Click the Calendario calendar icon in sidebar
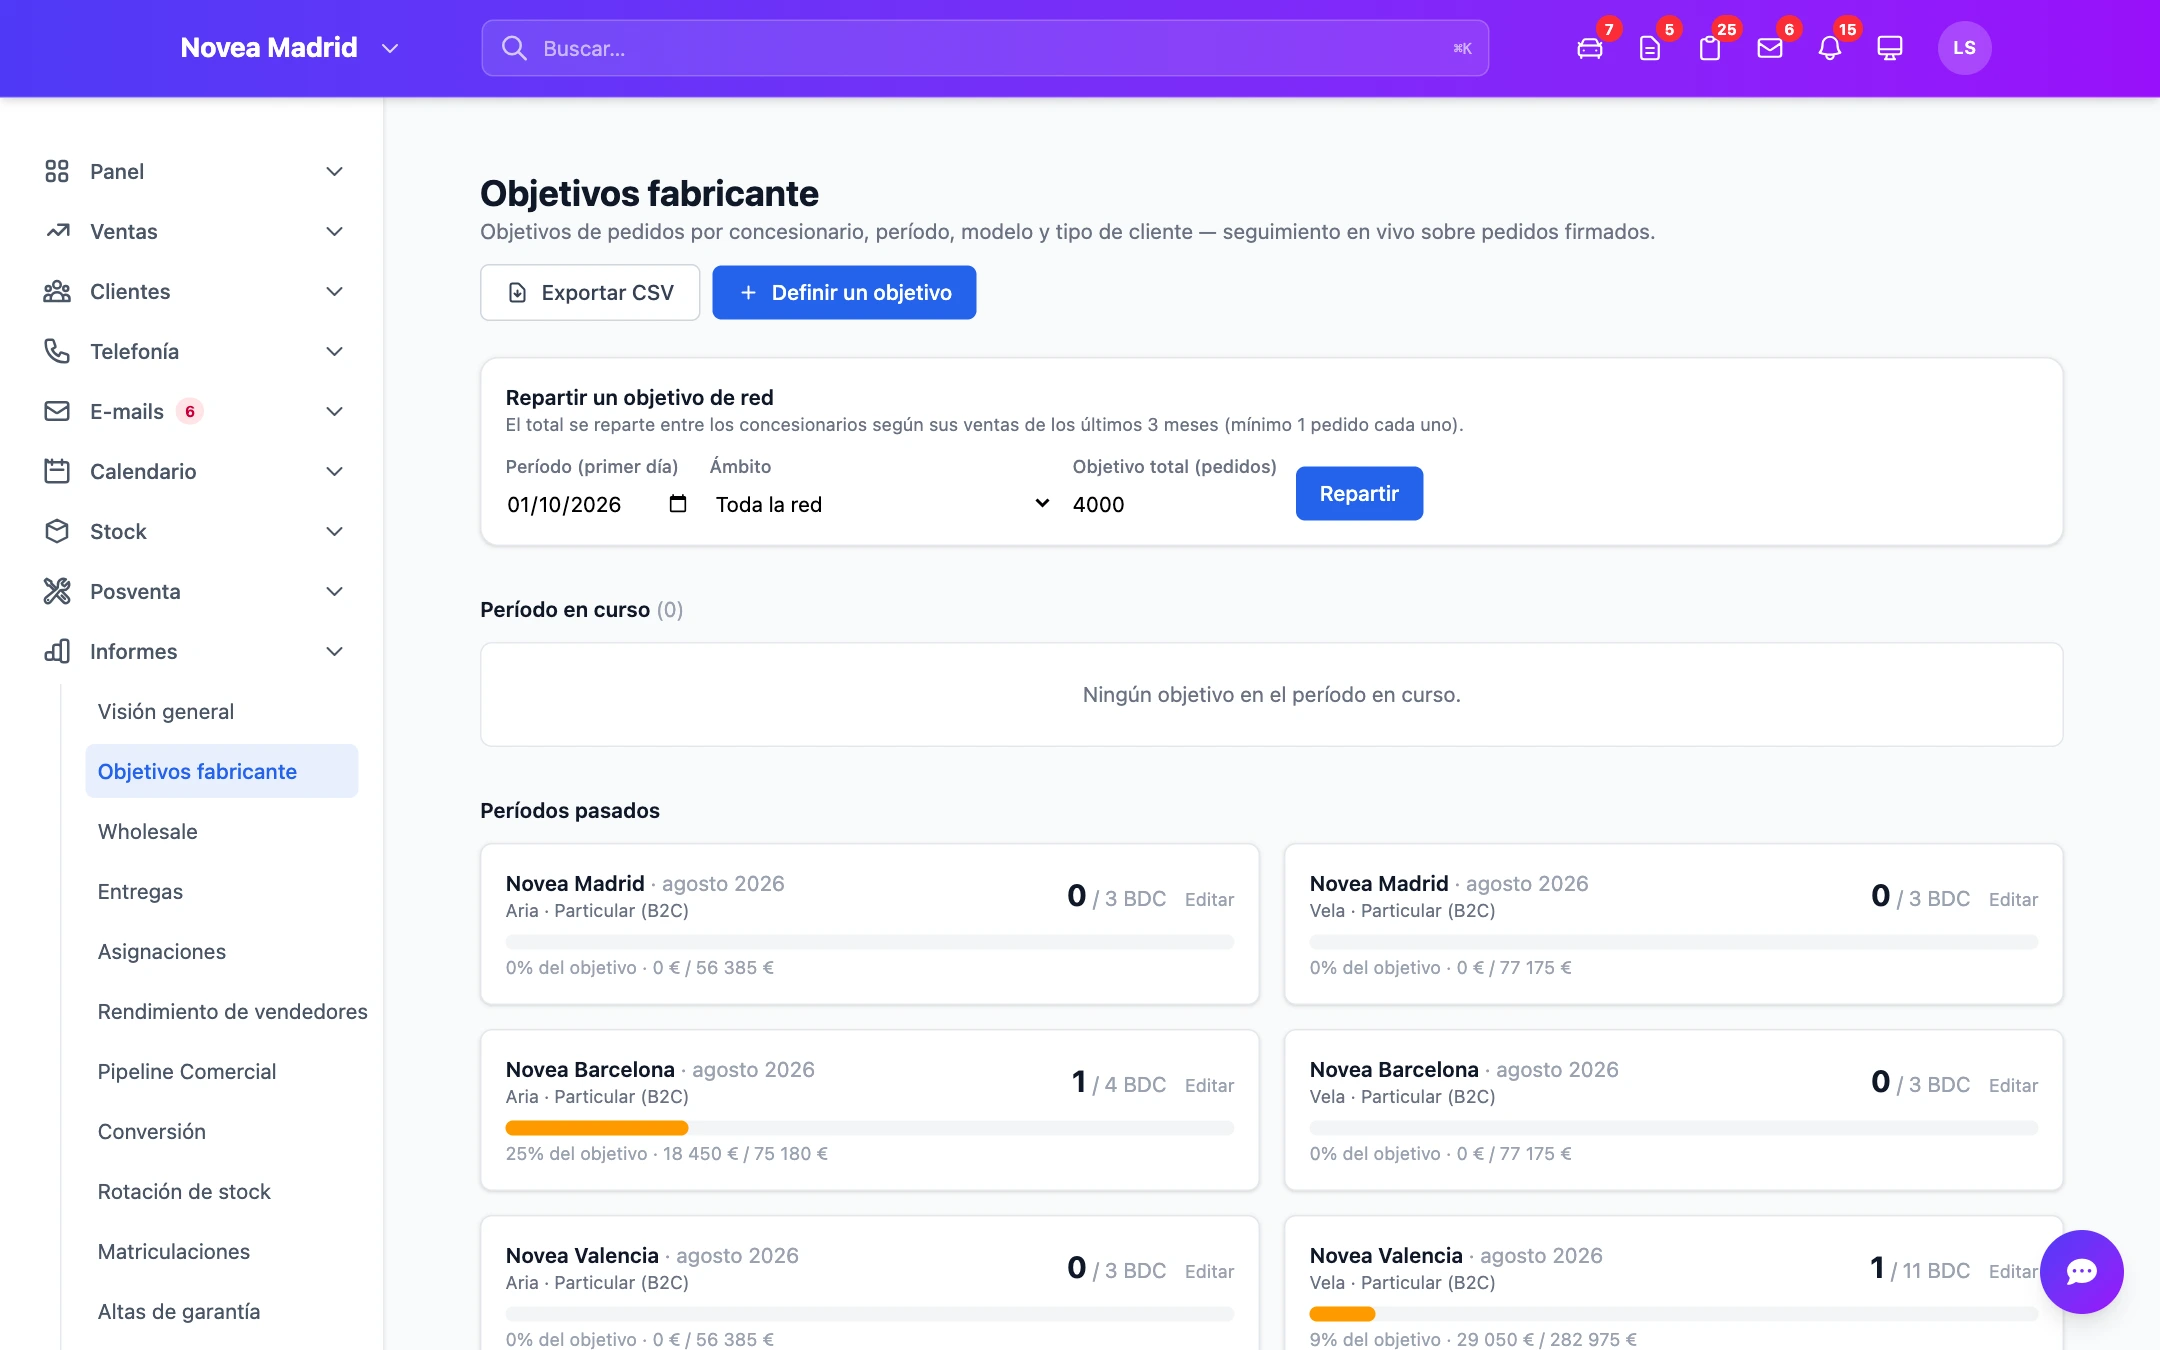The height and width of the screenshot is (1350, 2160). (x=57, y=471)
